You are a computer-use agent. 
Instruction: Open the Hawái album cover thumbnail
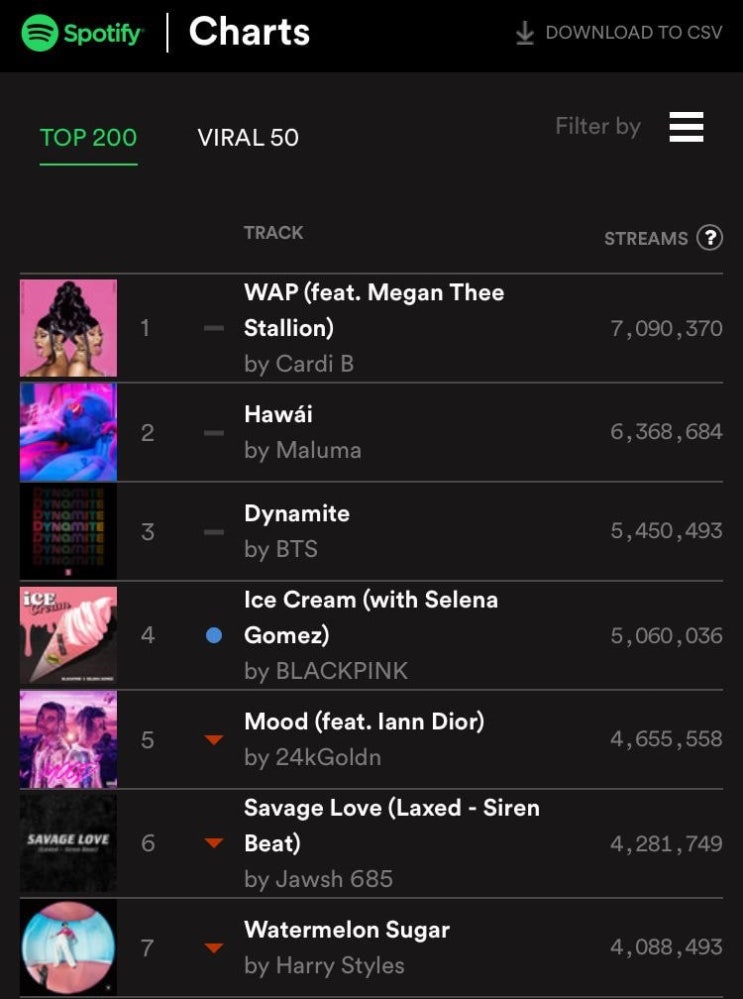pos(68,432)
